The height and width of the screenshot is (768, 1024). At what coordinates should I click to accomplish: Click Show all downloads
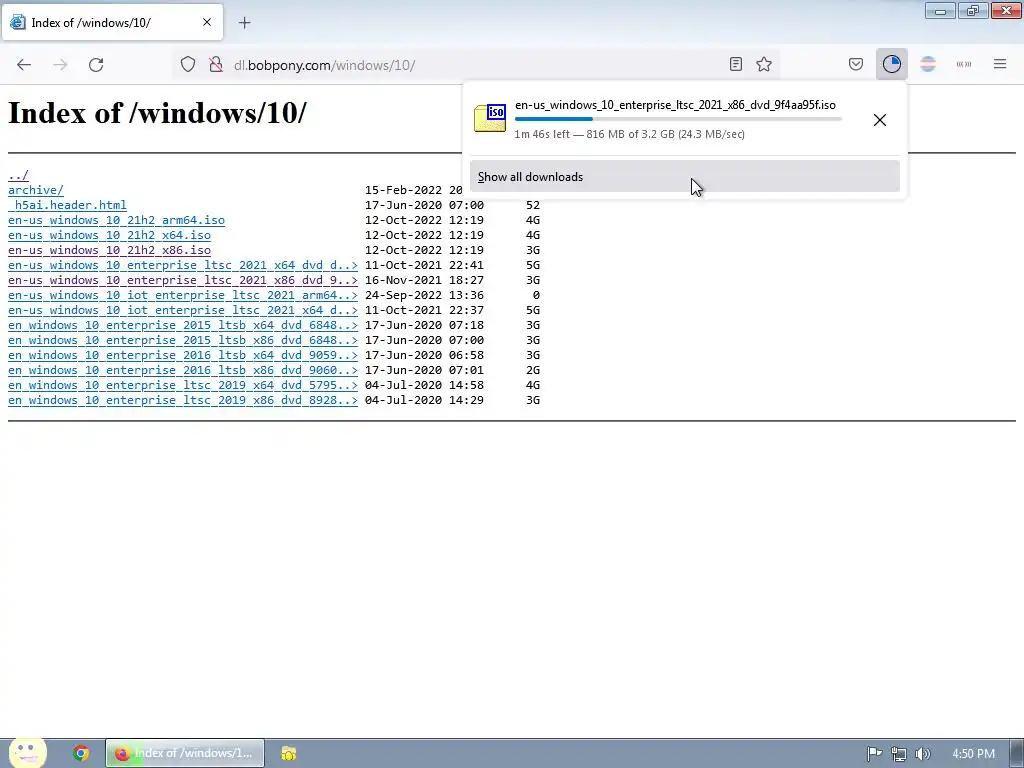684,176
